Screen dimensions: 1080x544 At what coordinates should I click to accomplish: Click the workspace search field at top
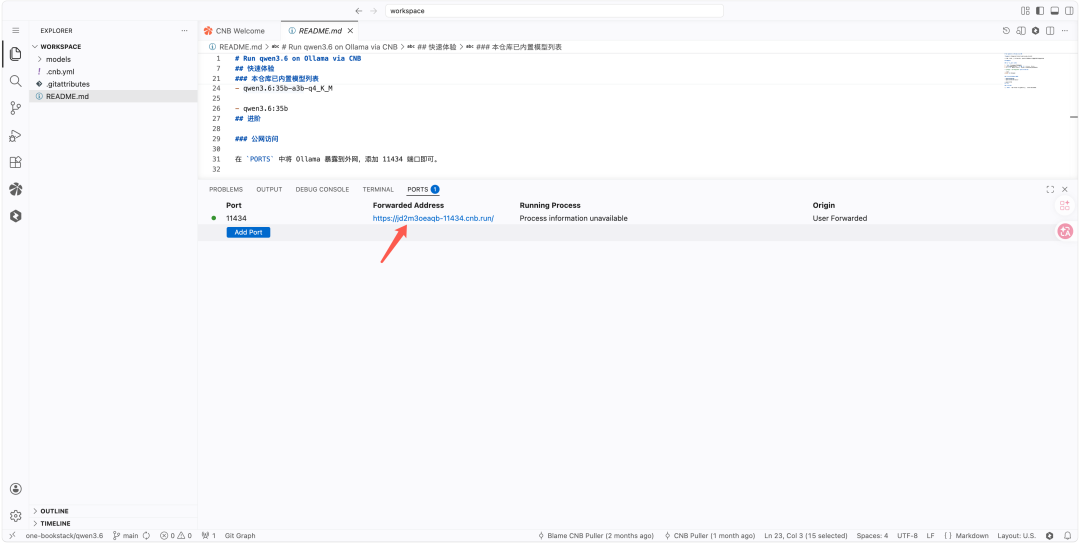tap(554, 11)
